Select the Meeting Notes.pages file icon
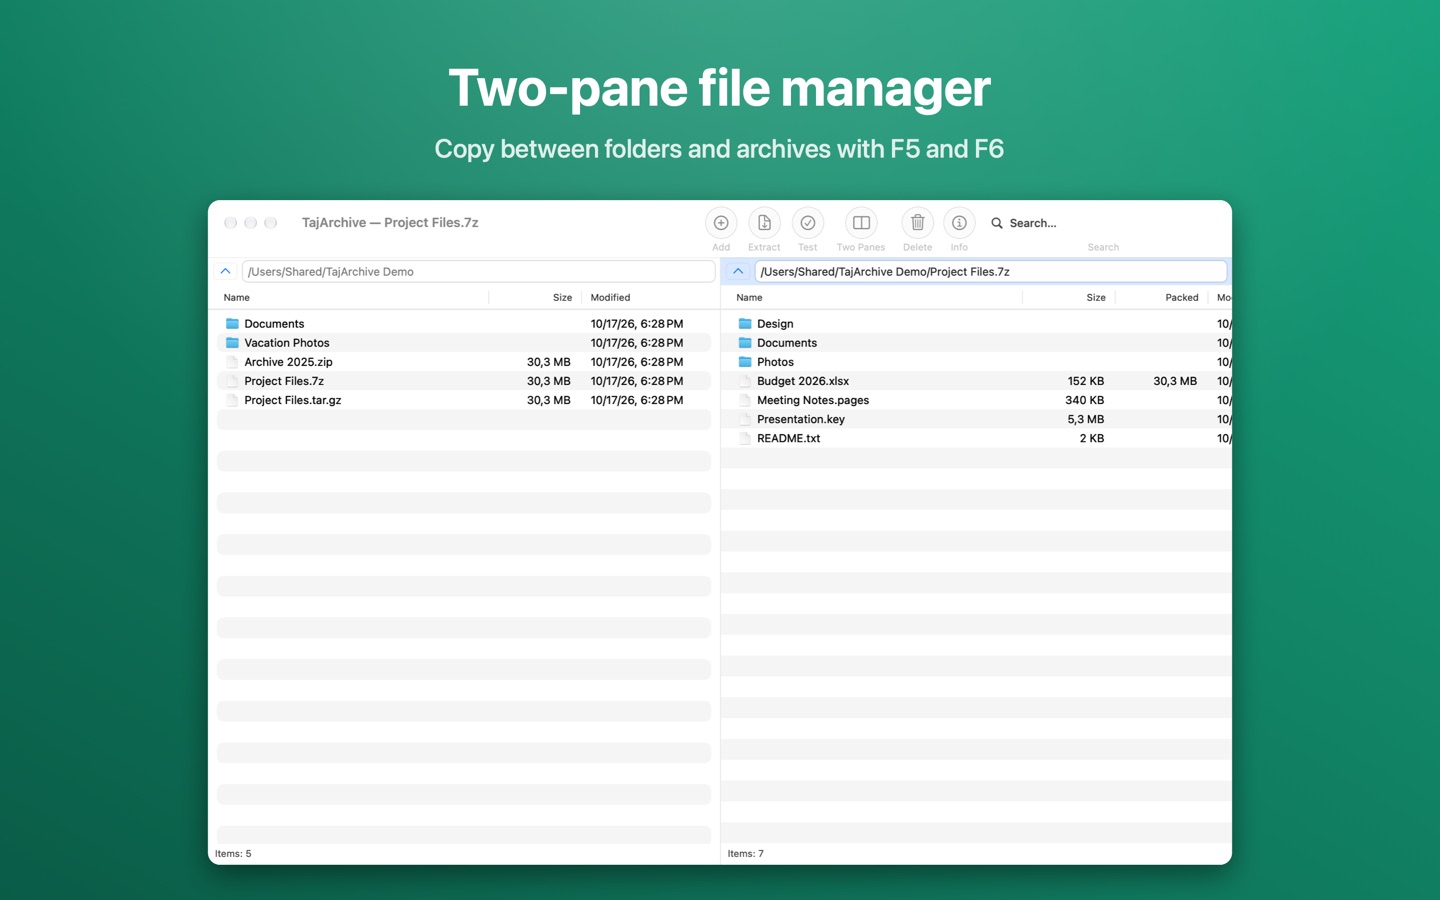 (745, 400)
